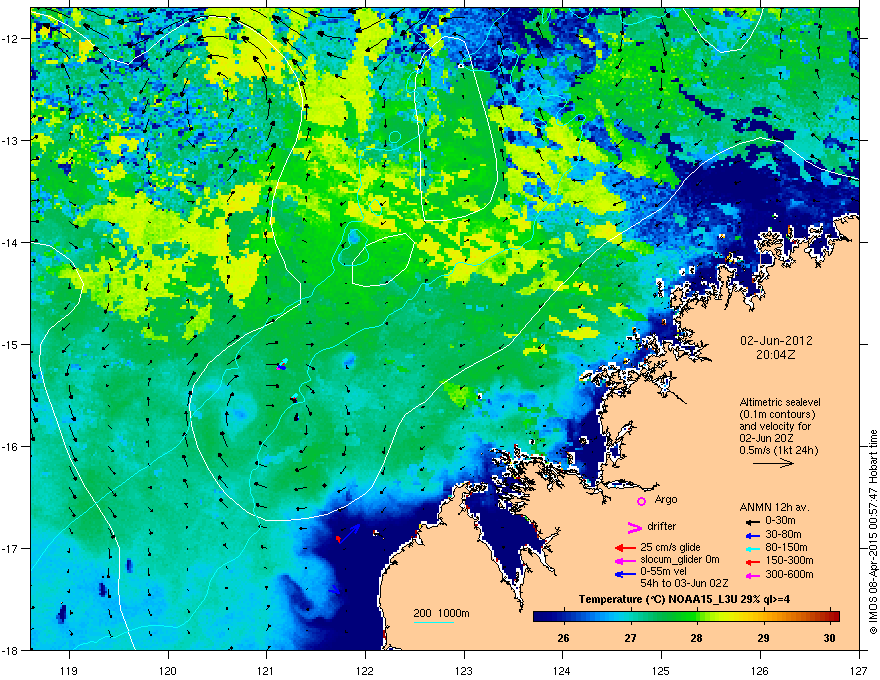The width and height of the screenshot is (880, 680).
Task: Click the latitude axis label -17
Action: (x=10, y=548)
